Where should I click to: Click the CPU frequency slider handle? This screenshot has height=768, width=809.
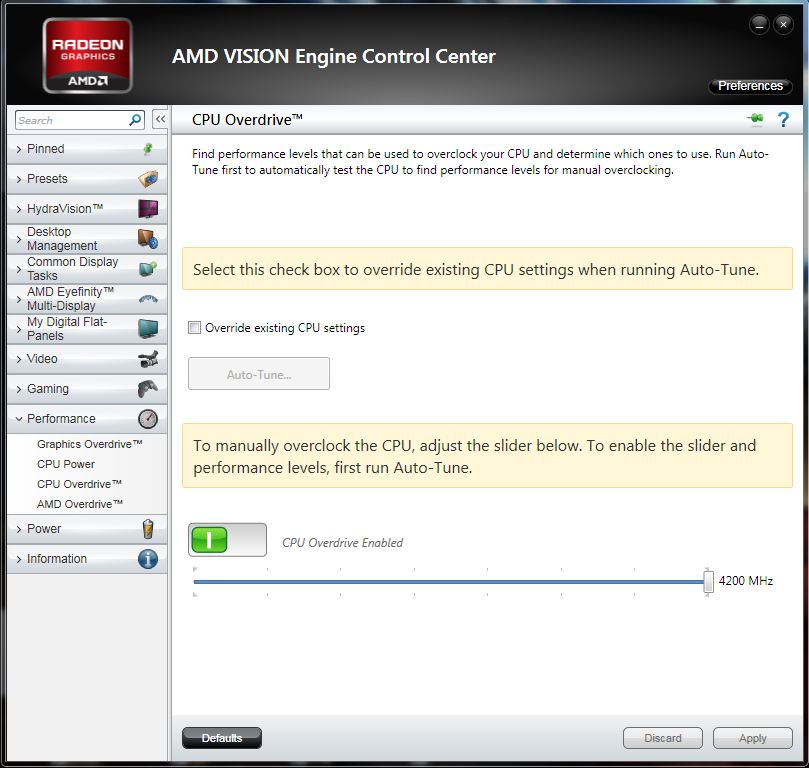(x=708, y=582)
